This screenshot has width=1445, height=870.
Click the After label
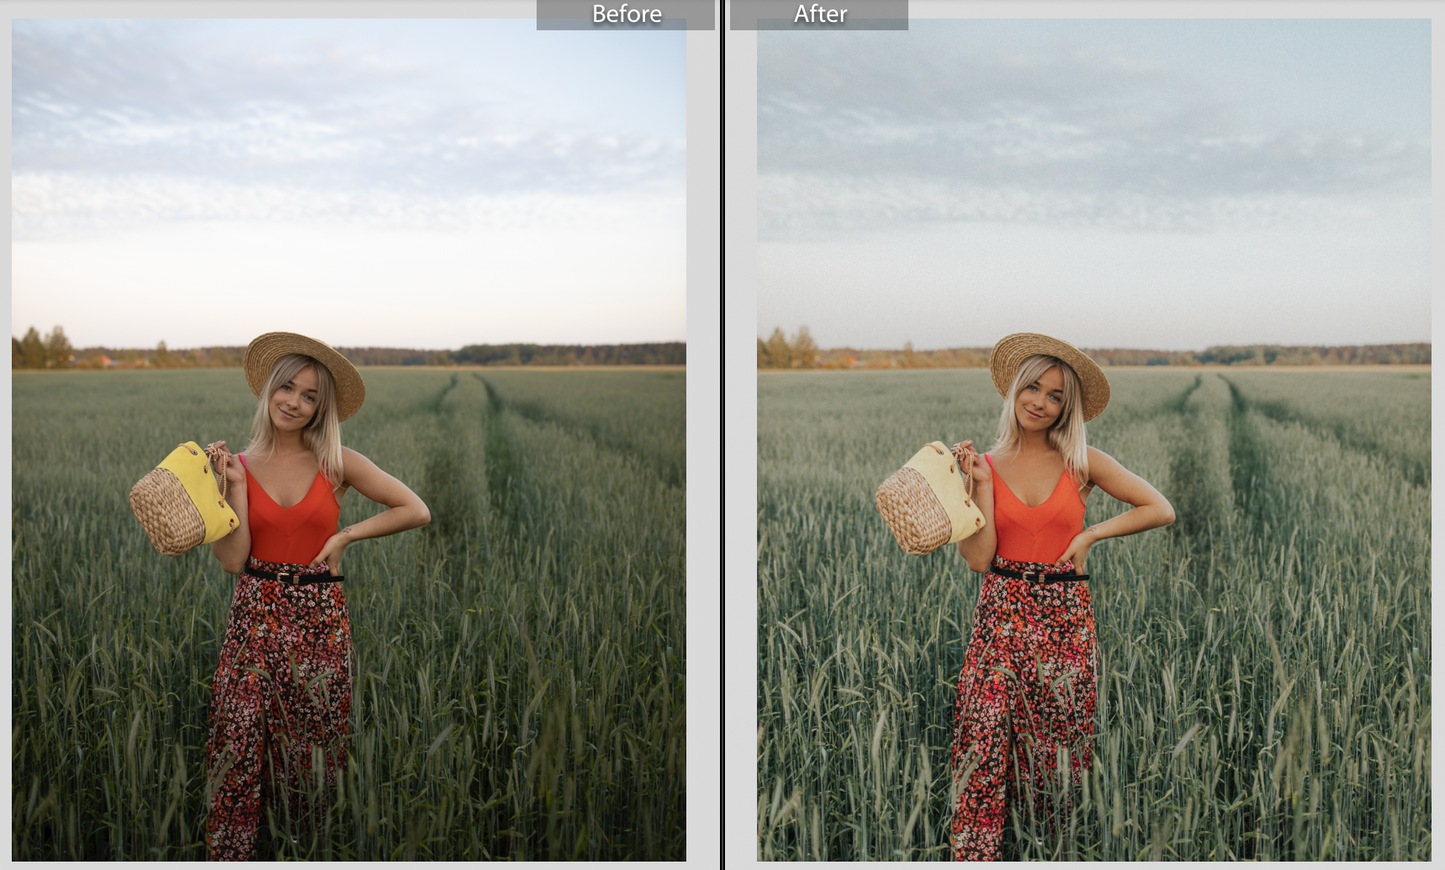[821, 15]
